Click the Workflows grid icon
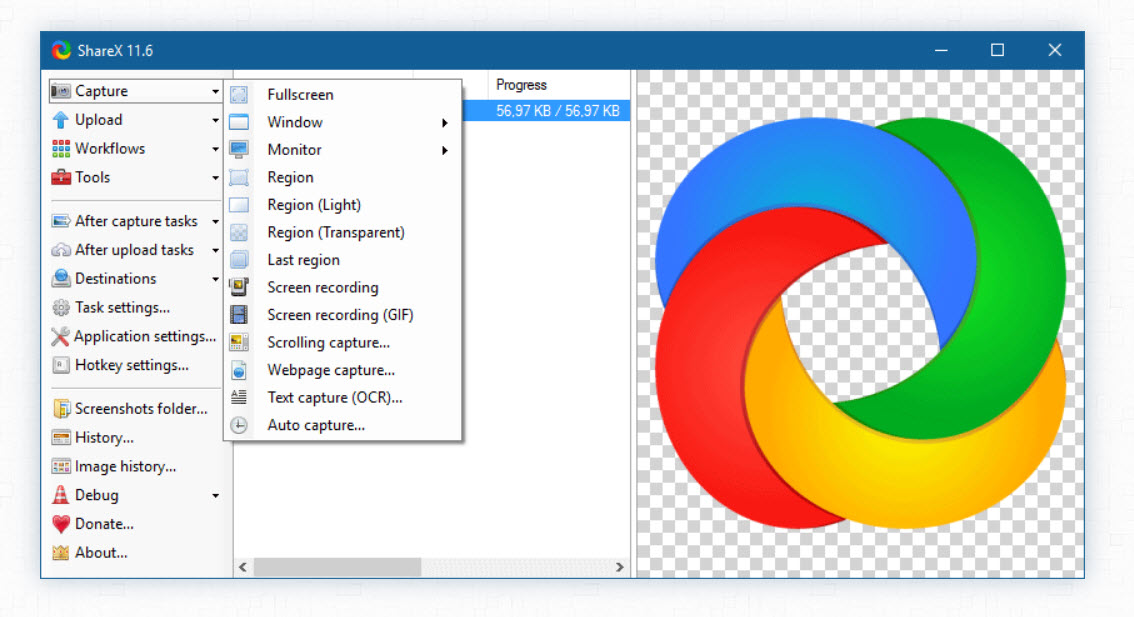The height and width of the screenshot is (617, 1134). pos(61,149)
